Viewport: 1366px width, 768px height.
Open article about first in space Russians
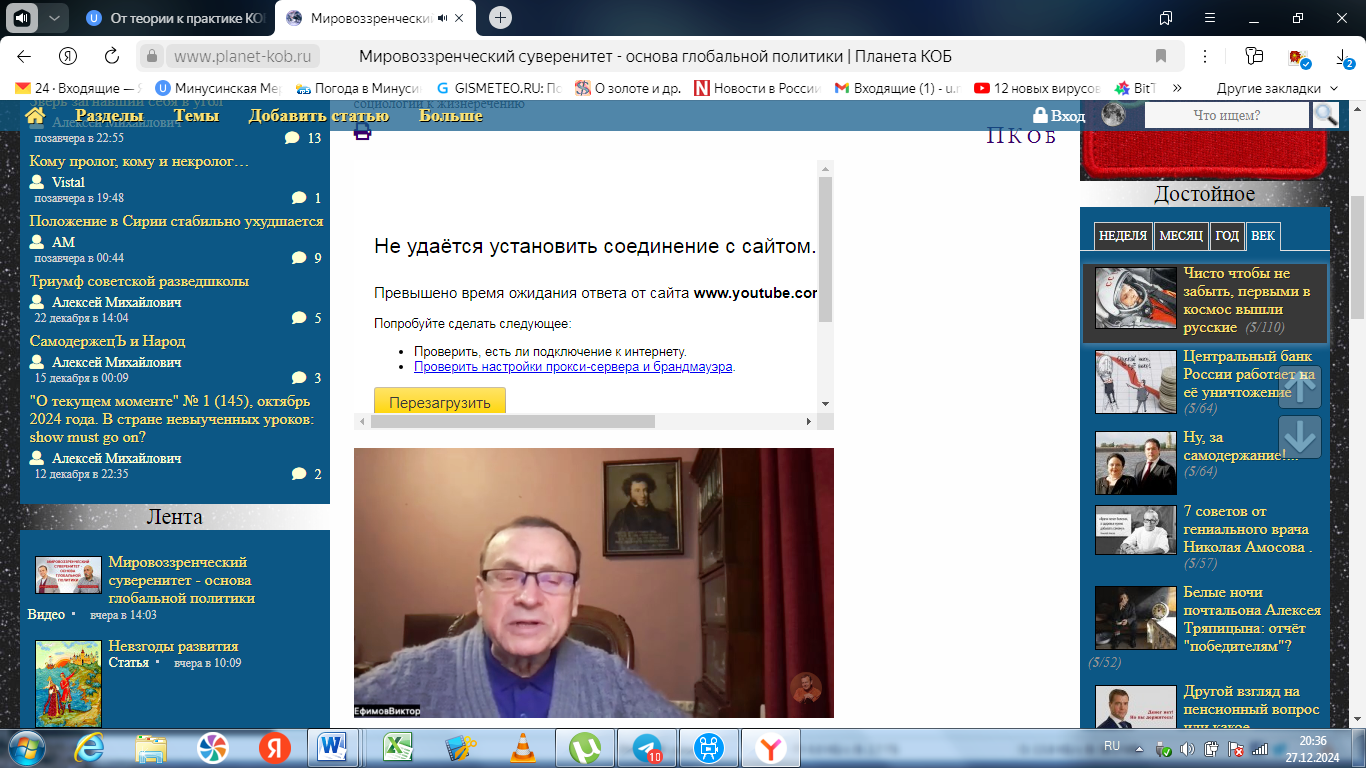pos(1247,300)
